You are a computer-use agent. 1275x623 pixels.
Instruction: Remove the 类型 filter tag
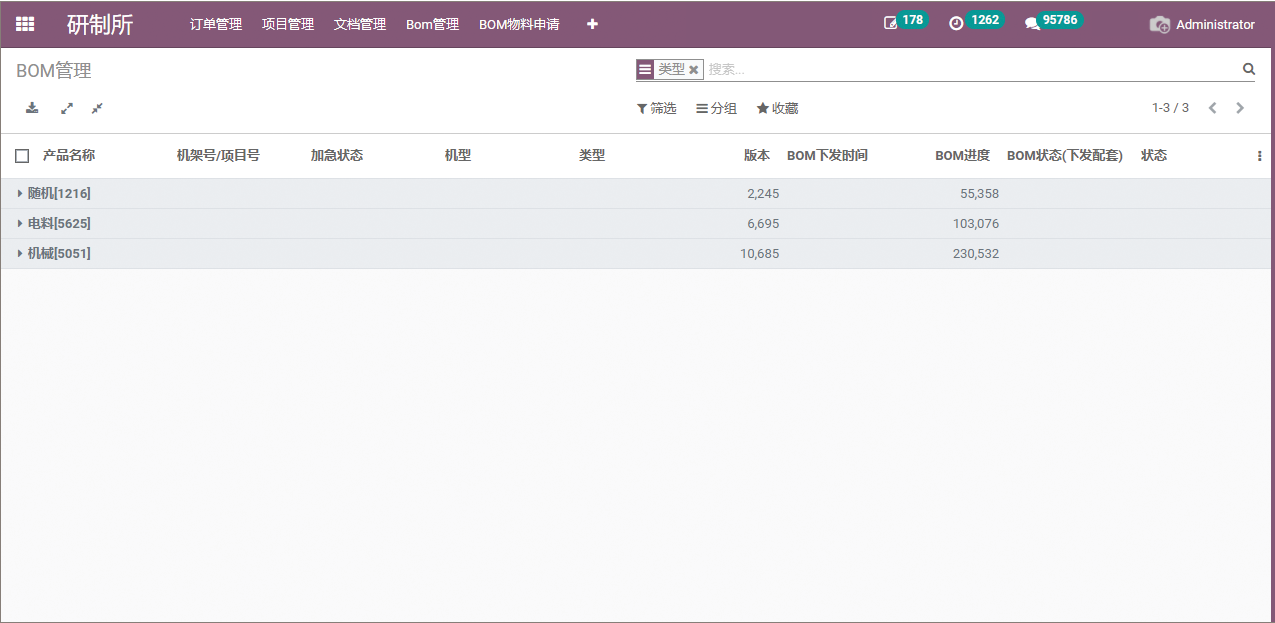click(693, 70)
